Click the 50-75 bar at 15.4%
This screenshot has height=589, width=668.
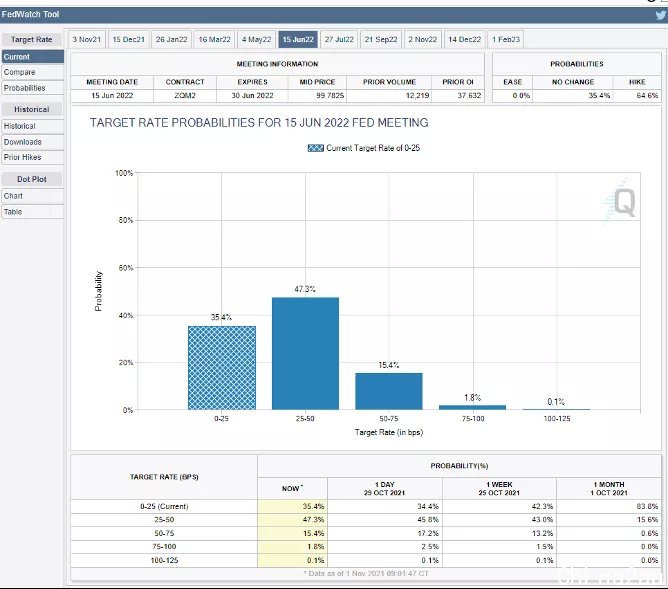(x=389, y=391)
